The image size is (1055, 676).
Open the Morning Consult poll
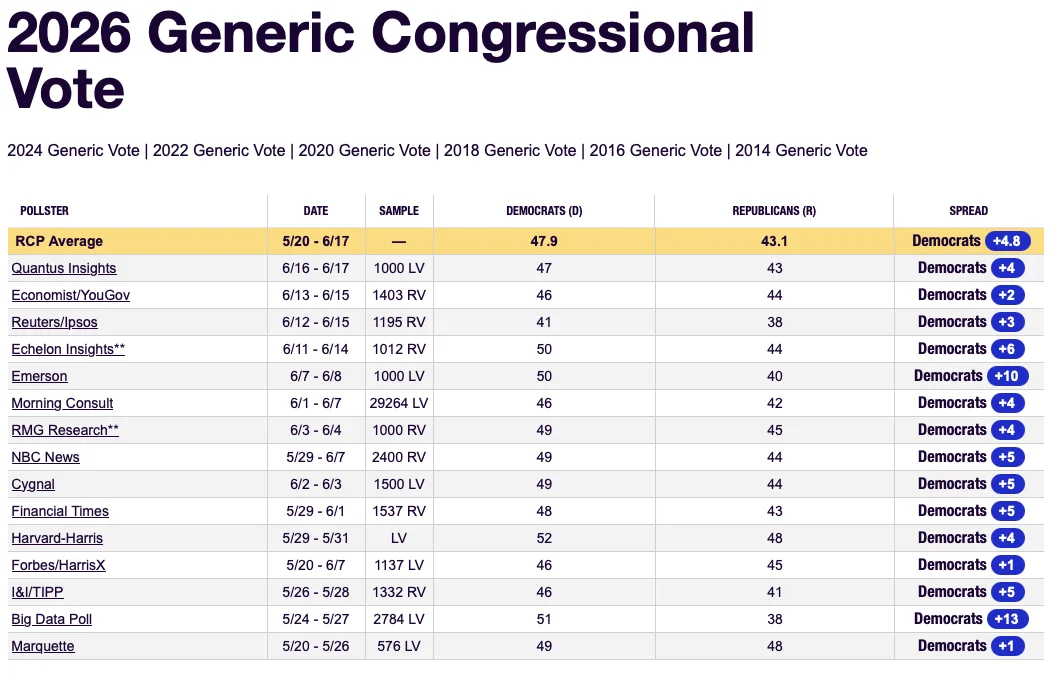(62, 404)
